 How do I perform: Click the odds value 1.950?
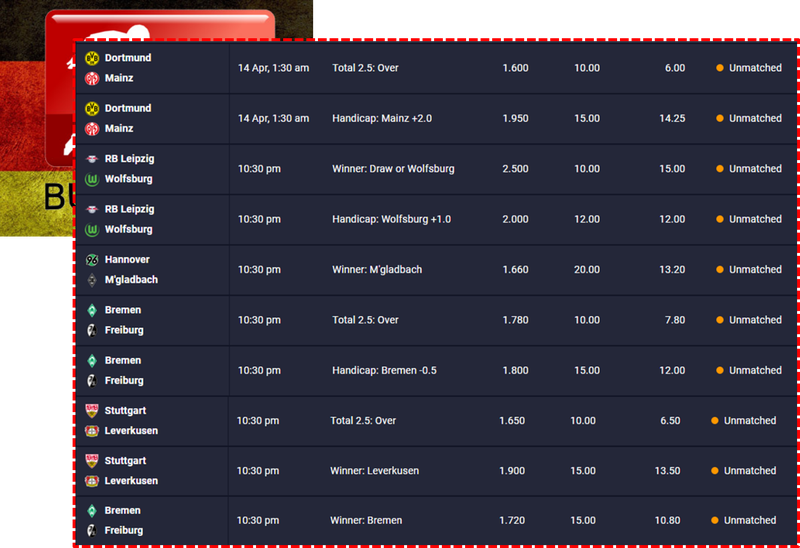(x=515, y=118)
